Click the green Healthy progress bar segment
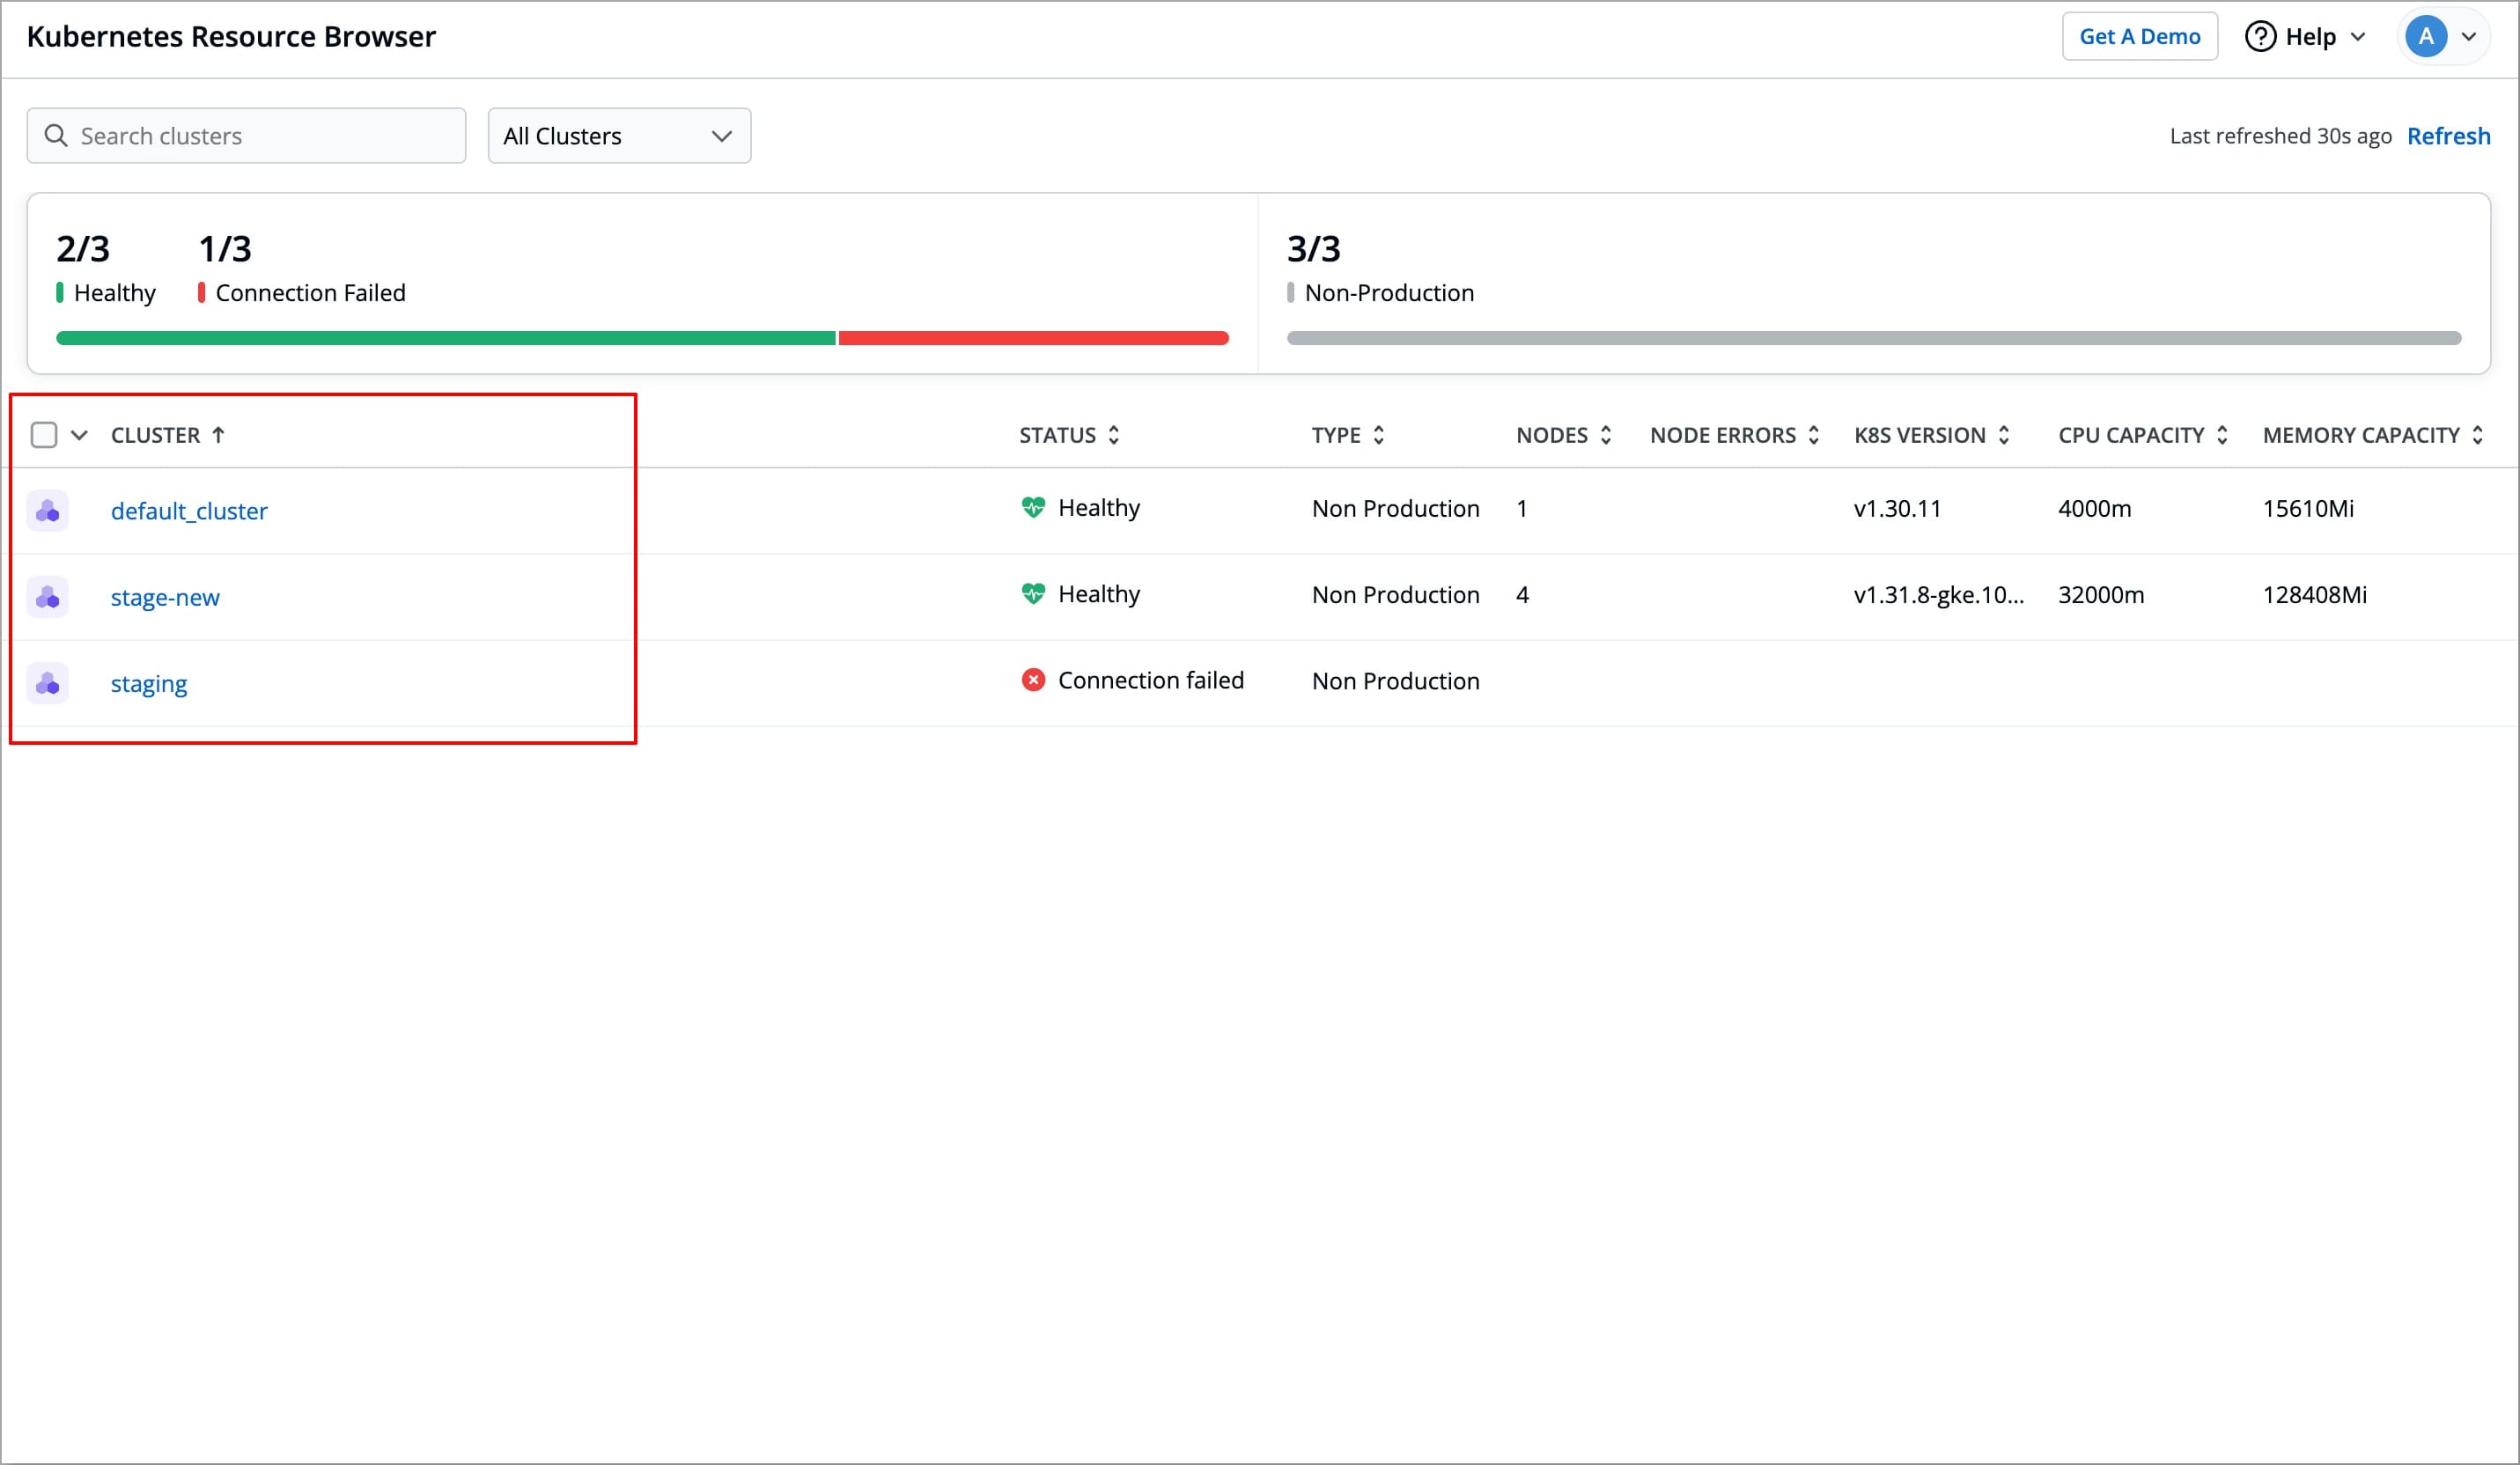This screenshot has width=2520, height=1465. click(x=445, y=338)
